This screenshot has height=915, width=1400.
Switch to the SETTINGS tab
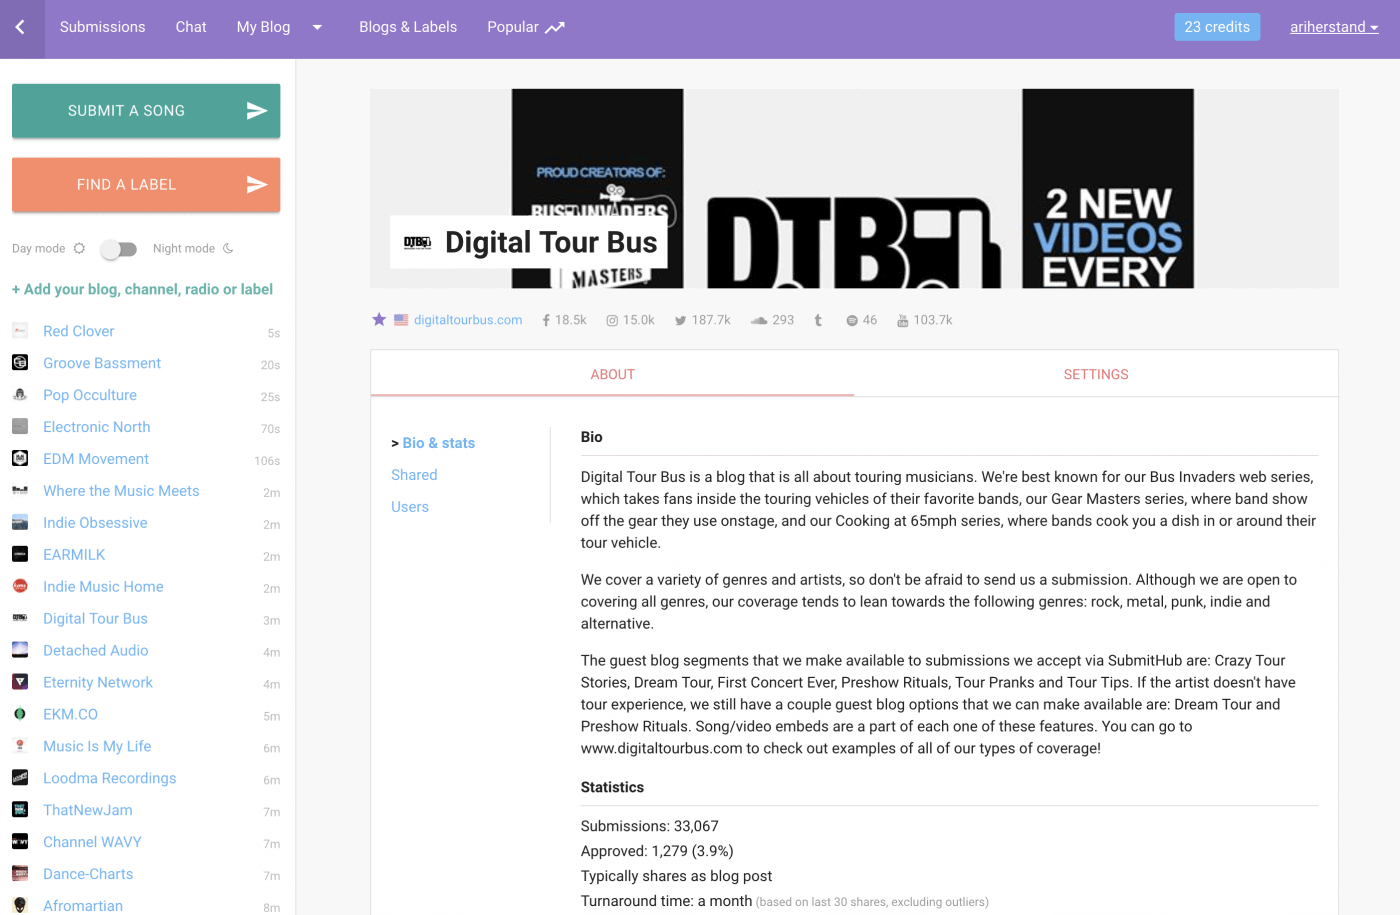tap(1096, 374)
